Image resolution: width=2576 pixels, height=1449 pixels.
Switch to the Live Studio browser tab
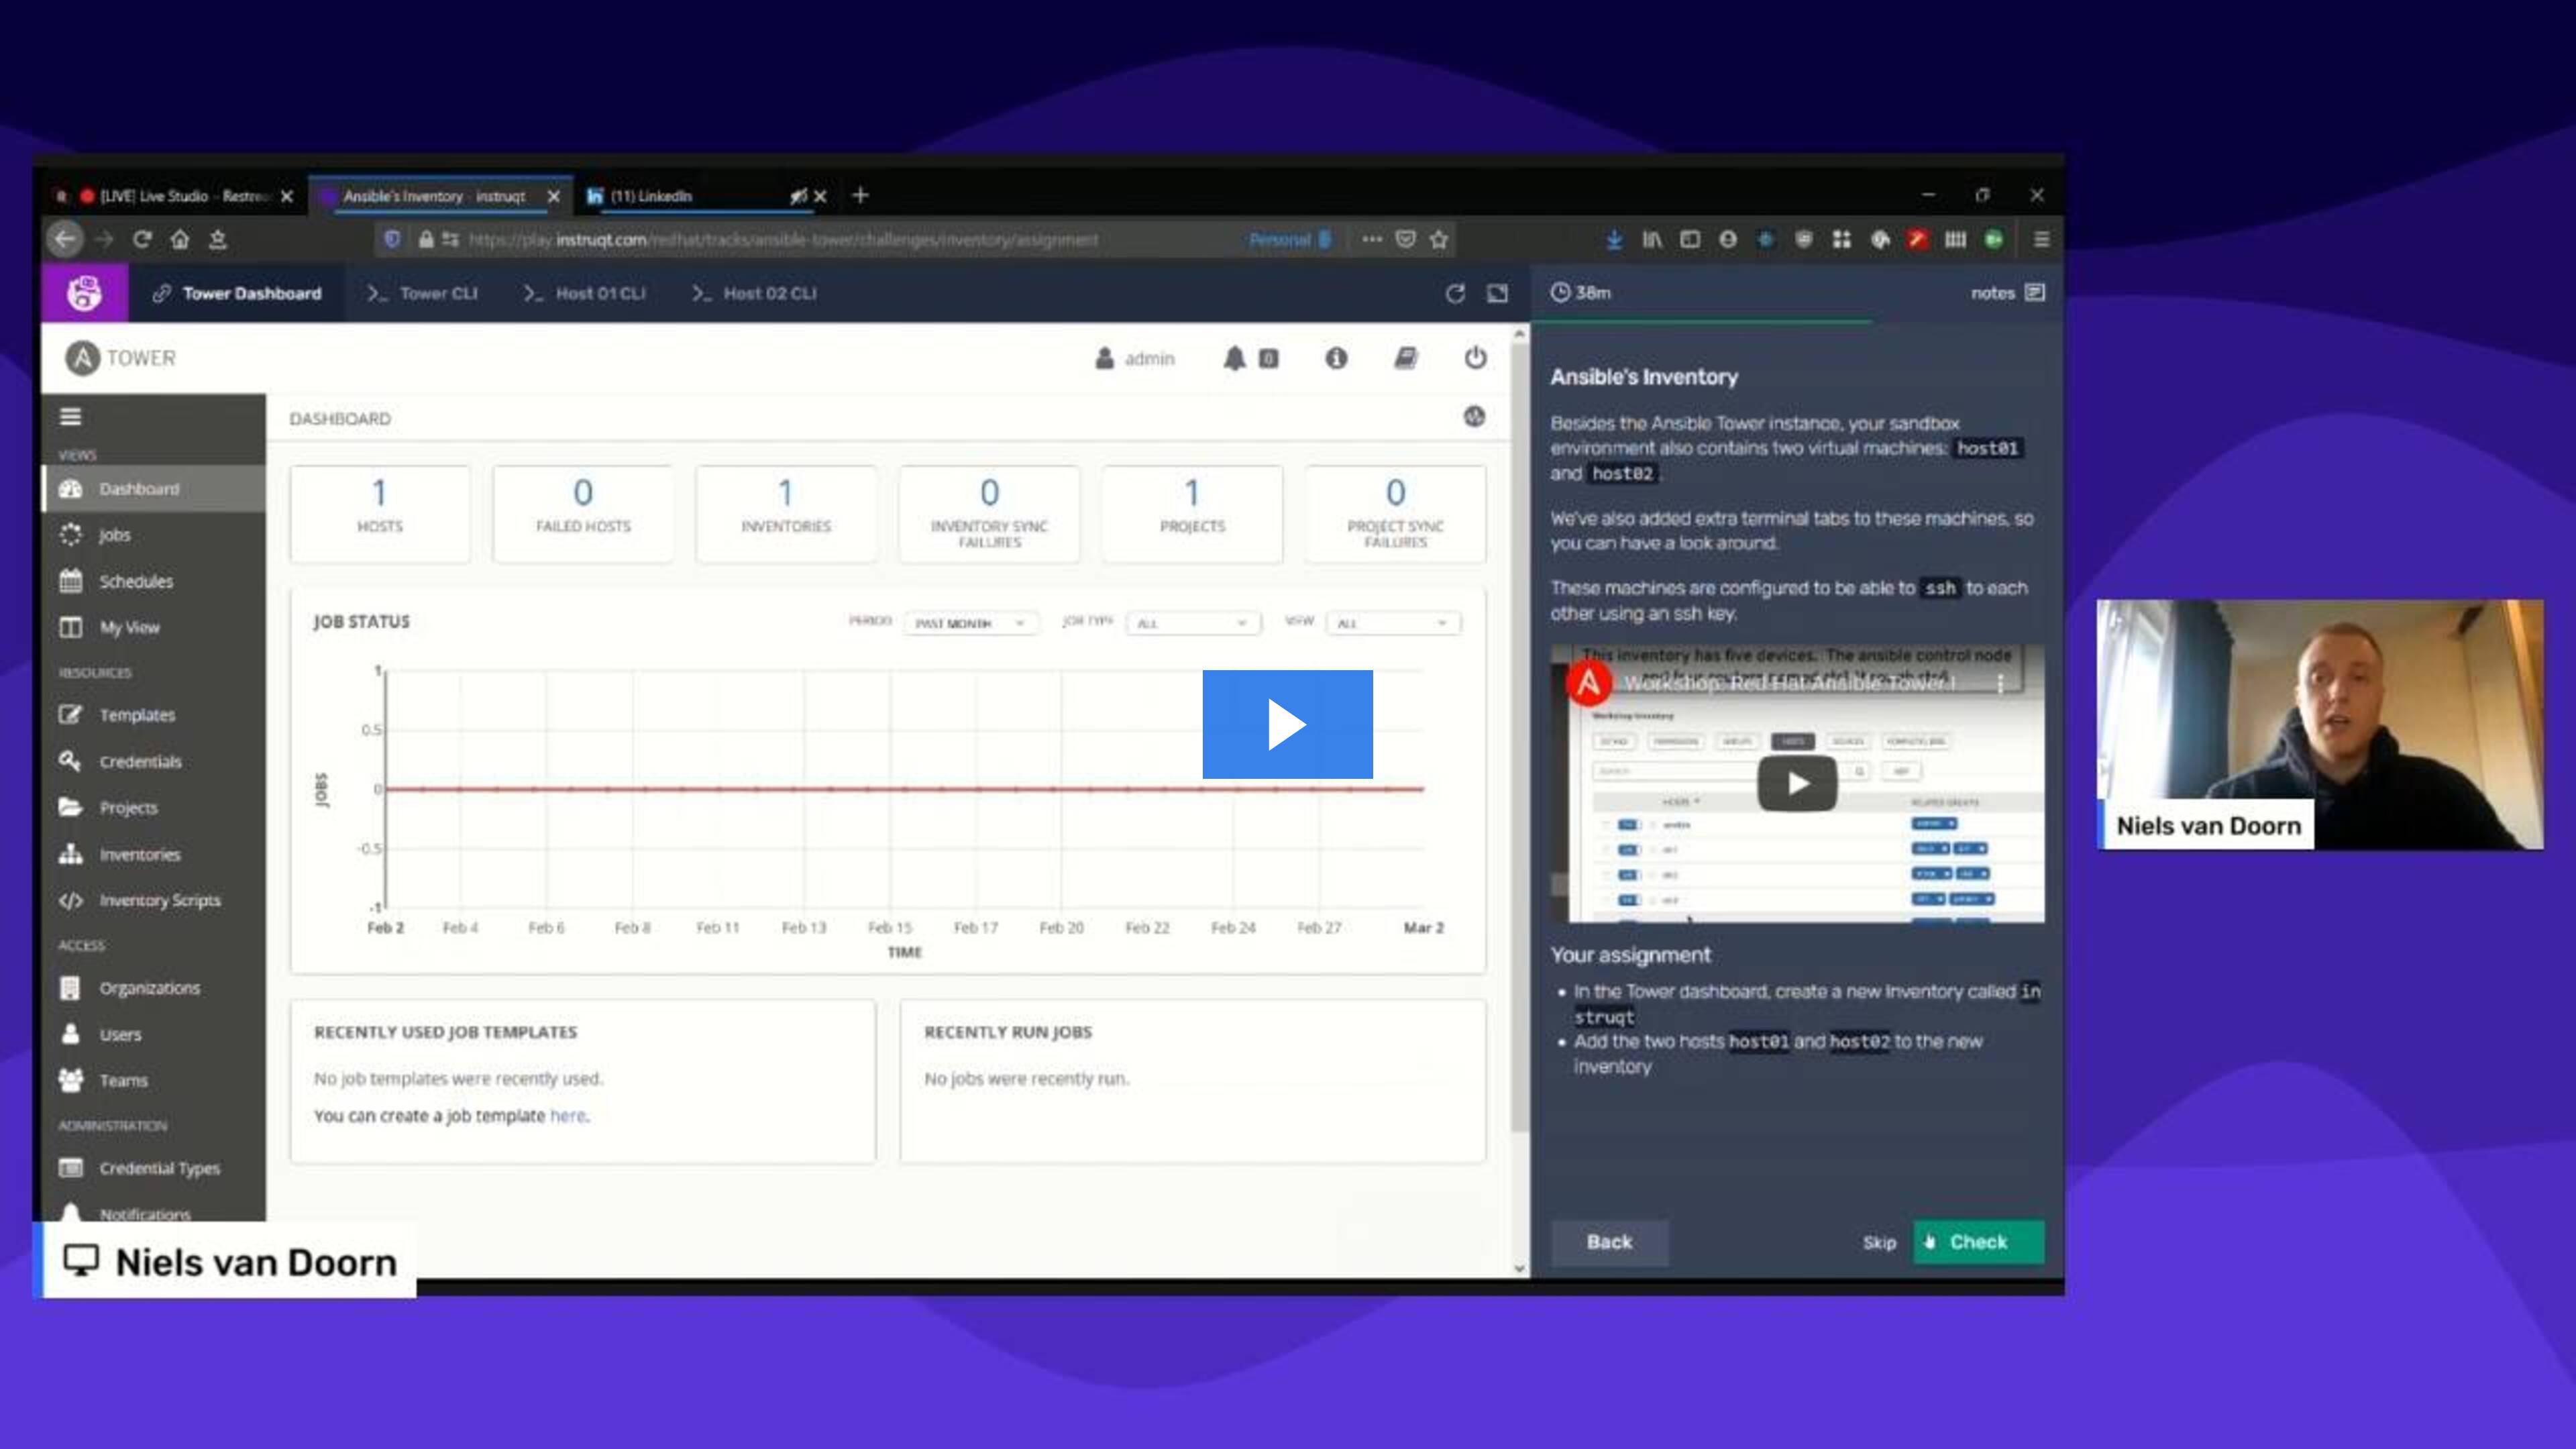175,196
